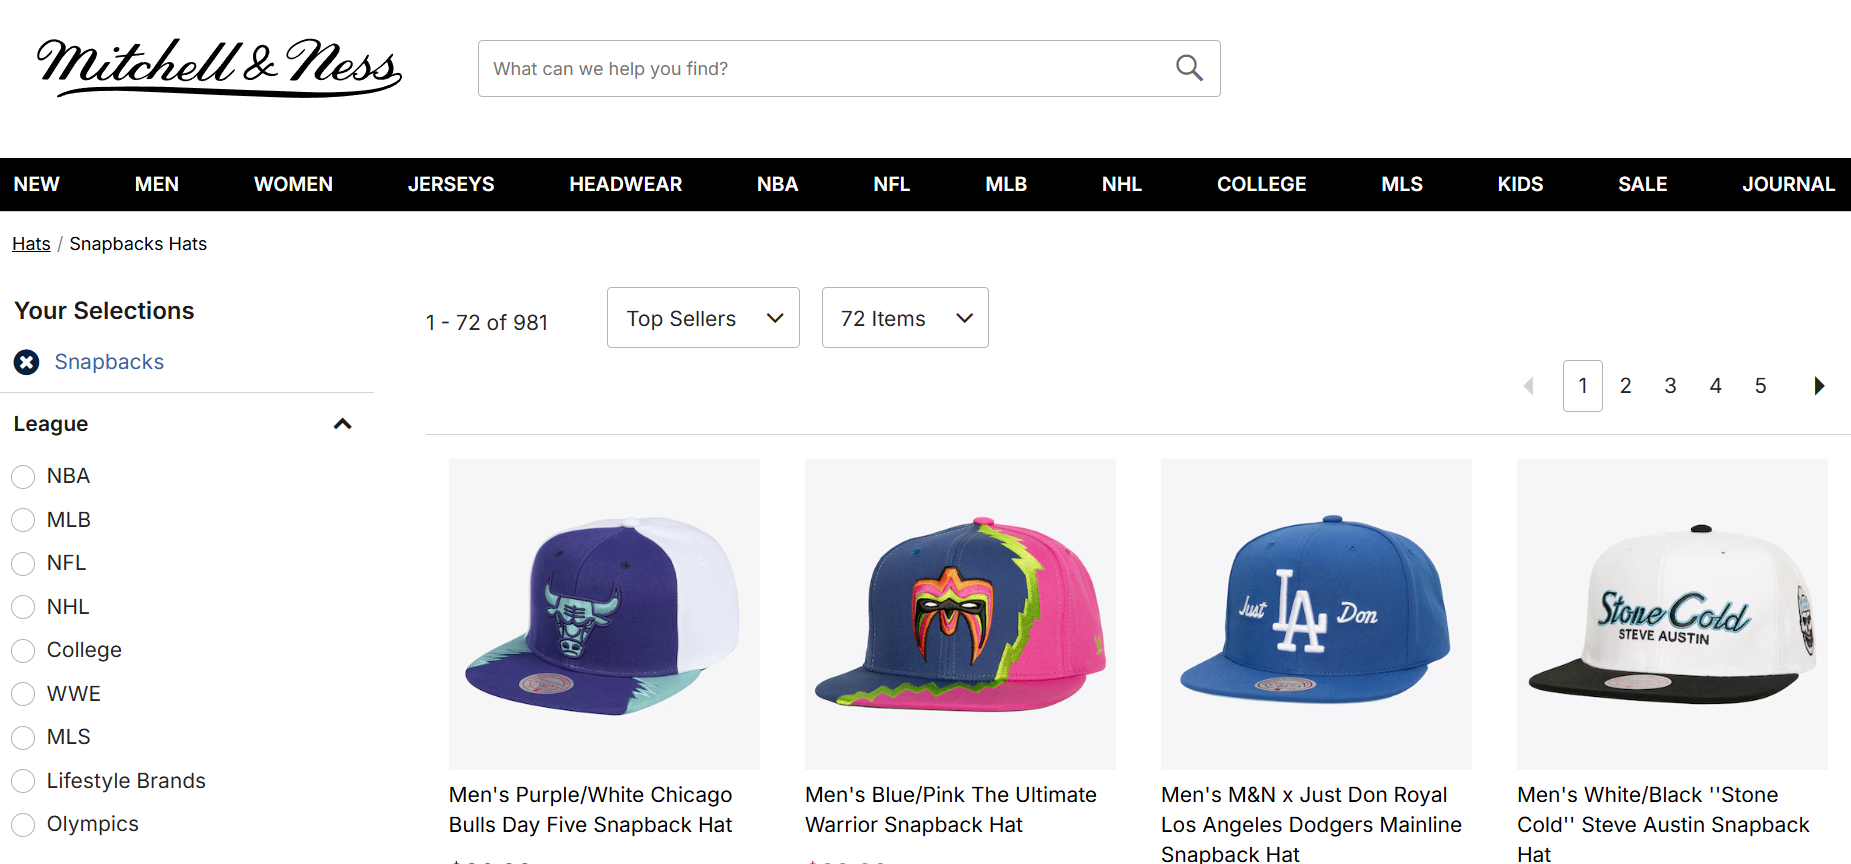The image size is (1851, 864).
Task: Open the JERSEYS menu
Action: coord(451,184)
